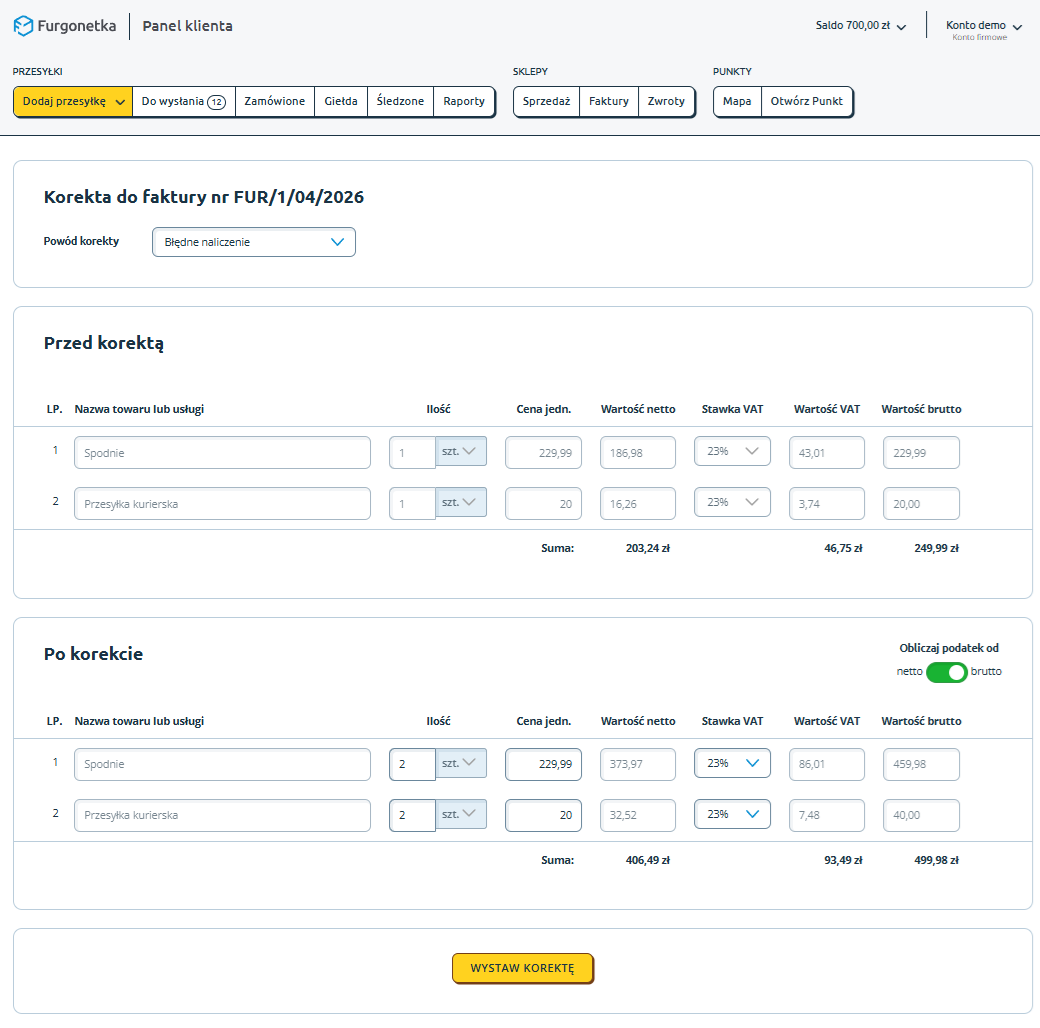Click the badge showing 12 shipments
This screenshot has height=1028, width=1040.
216,102
